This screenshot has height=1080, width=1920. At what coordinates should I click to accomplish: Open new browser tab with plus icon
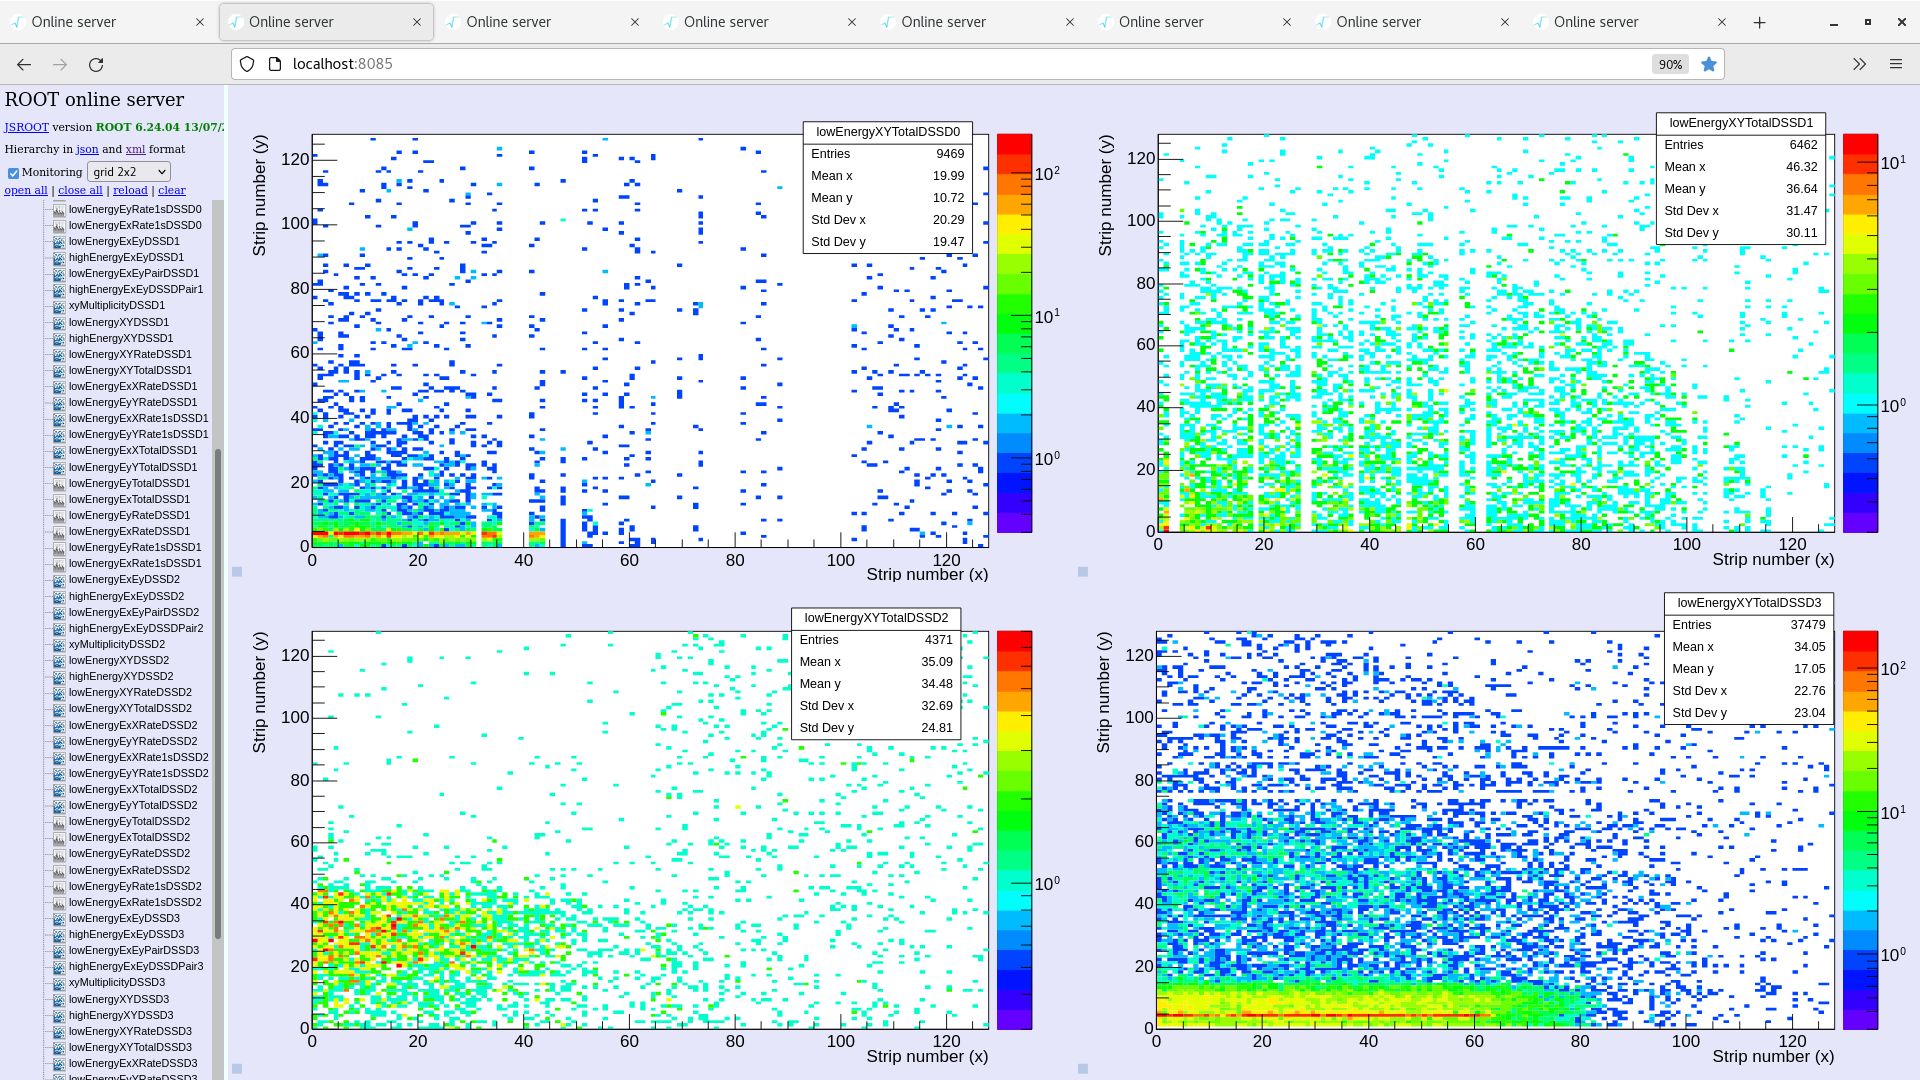1759,22
